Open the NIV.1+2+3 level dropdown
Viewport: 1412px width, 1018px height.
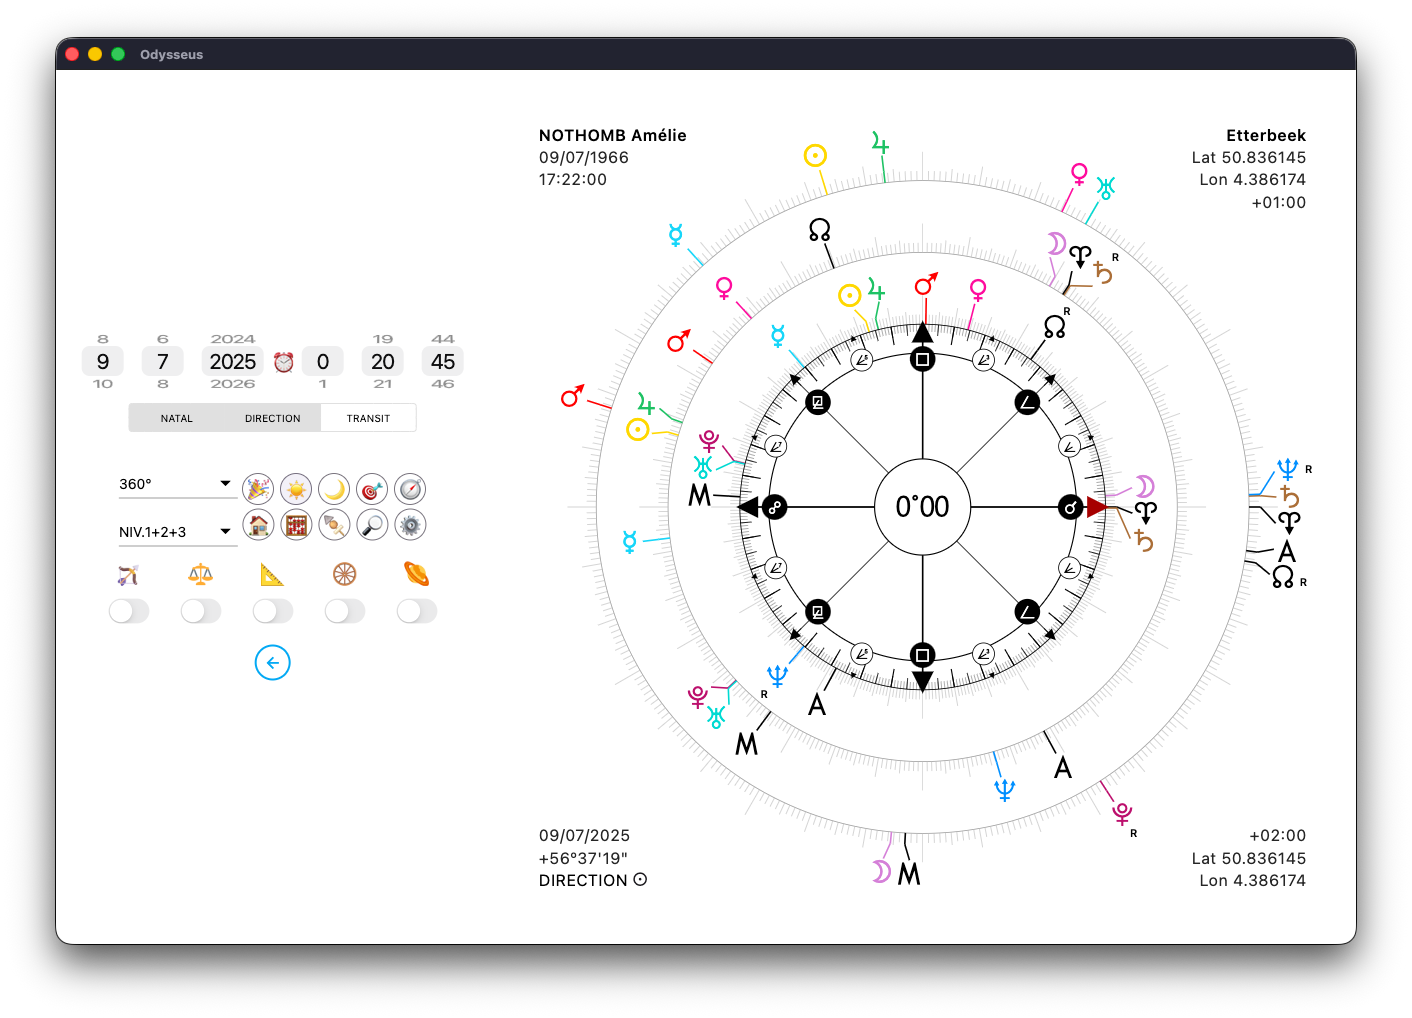coord(176,532)
